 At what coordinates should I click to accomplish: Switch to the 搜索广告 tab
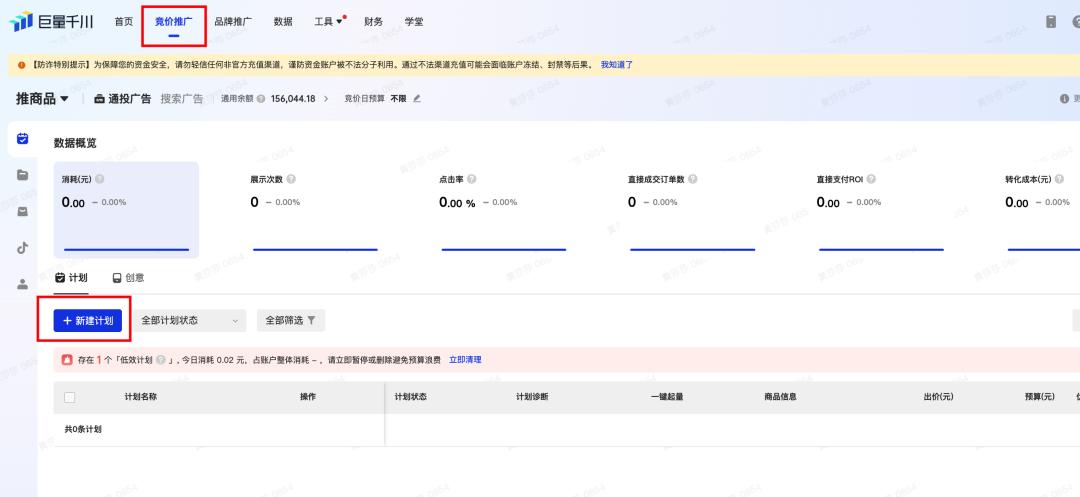[x=182, y=98]
